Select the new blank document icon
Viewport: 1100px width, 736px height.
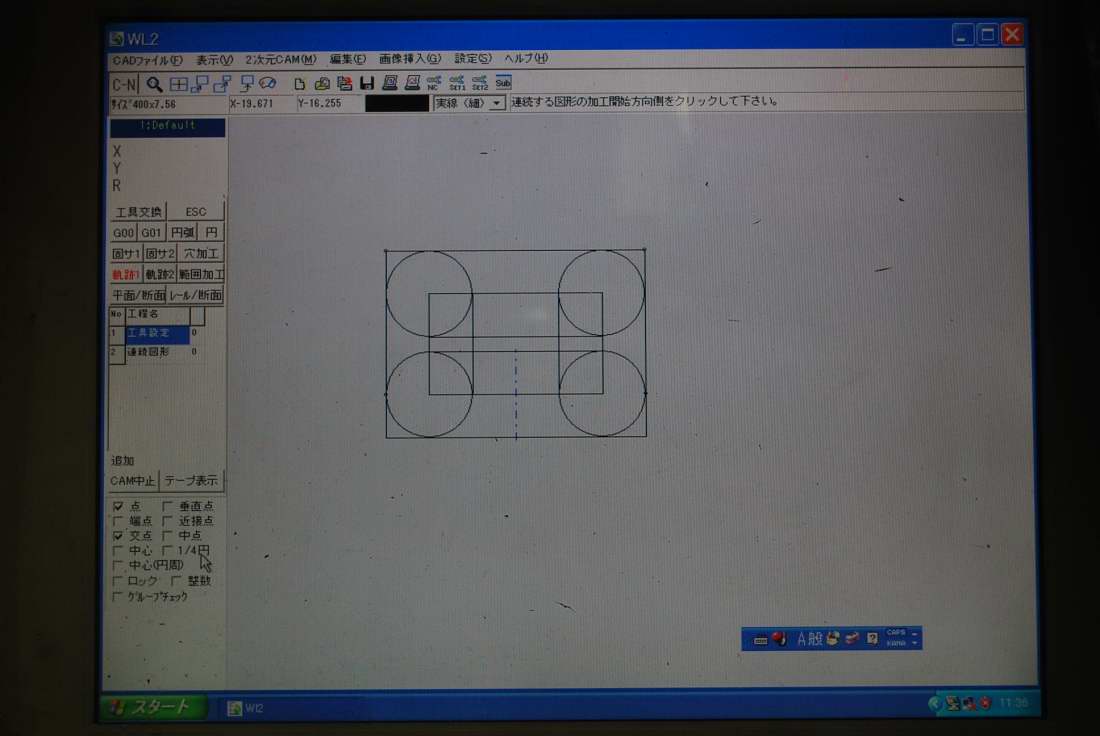coord(300,83)
